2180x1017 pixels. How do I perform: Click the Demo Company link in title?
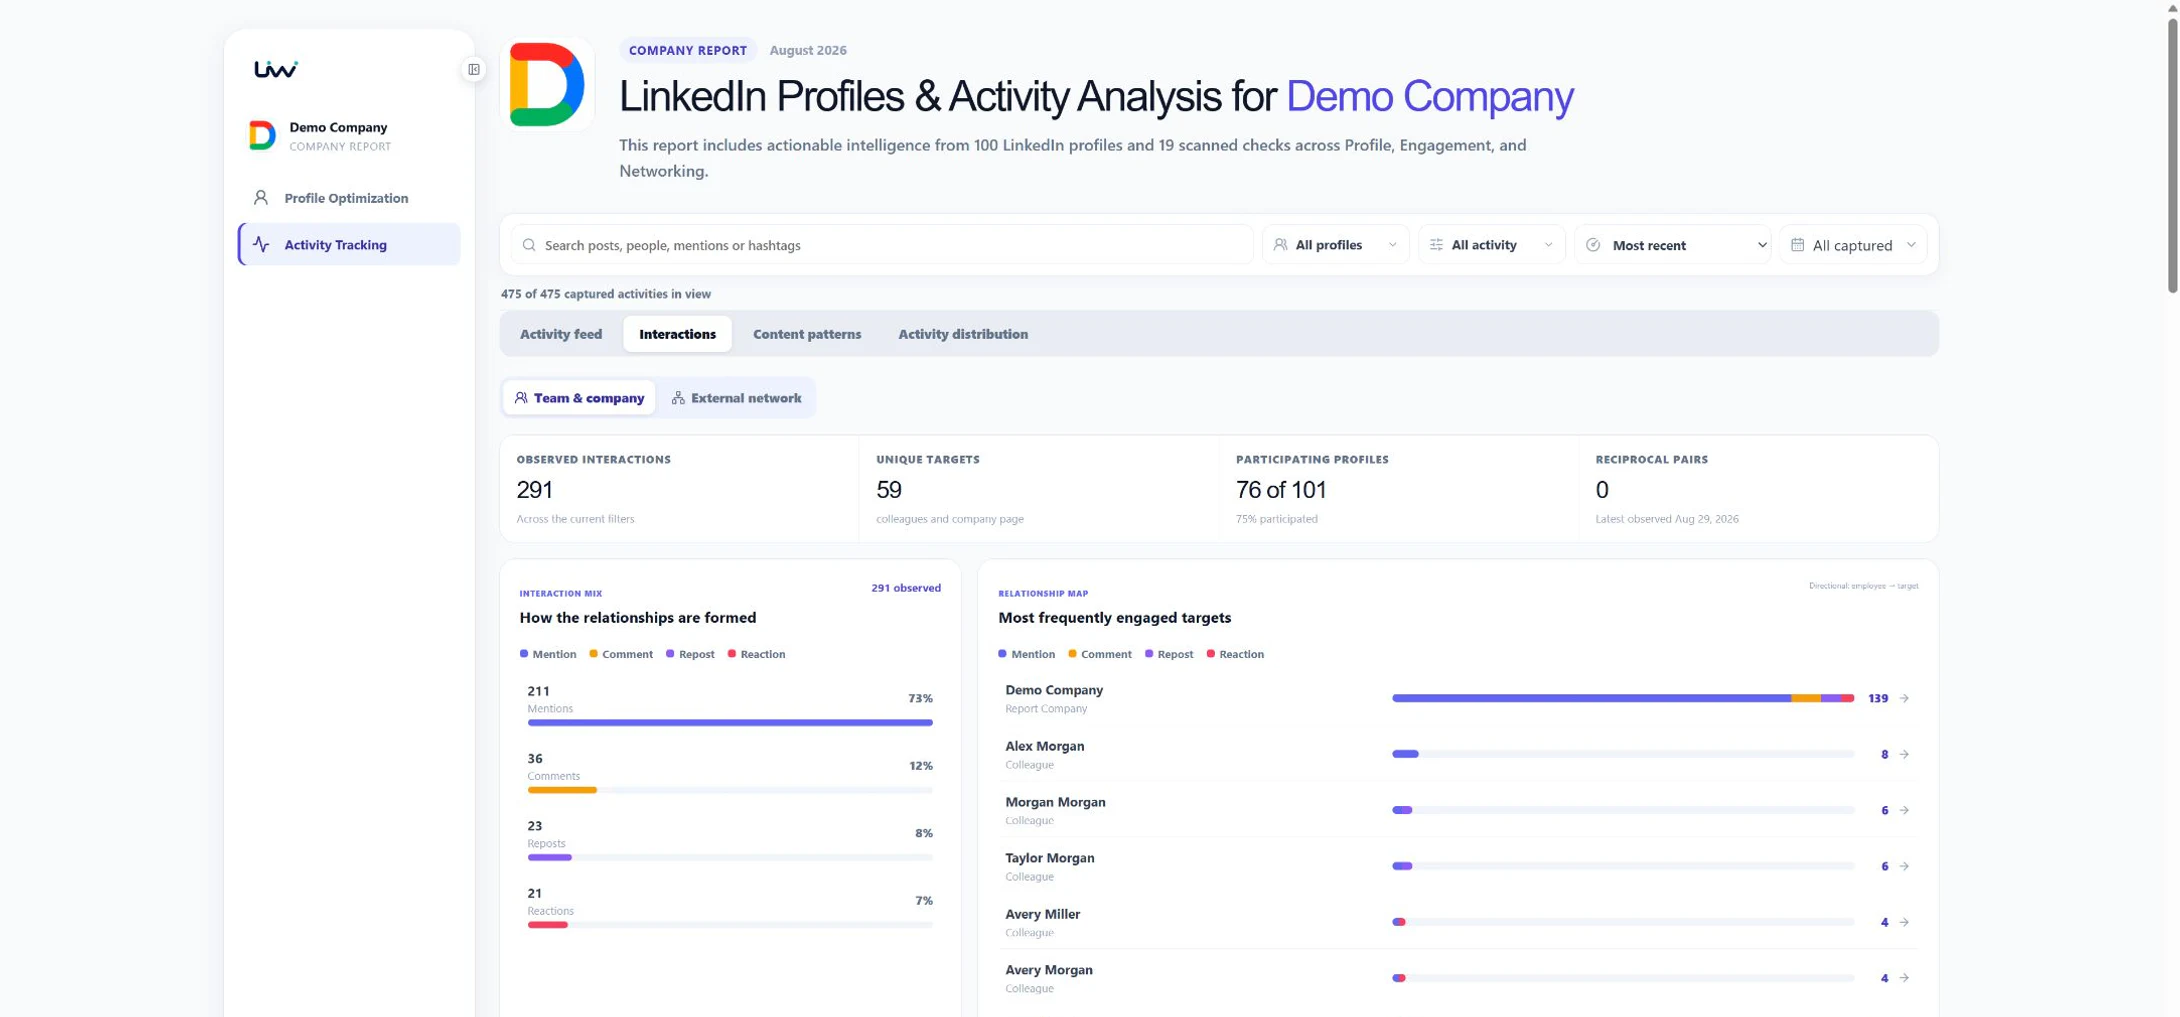click(1430, 96)
